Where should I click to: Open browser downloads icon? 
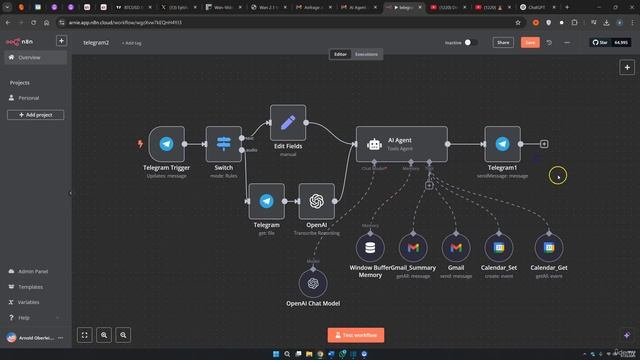pos(606,22)
